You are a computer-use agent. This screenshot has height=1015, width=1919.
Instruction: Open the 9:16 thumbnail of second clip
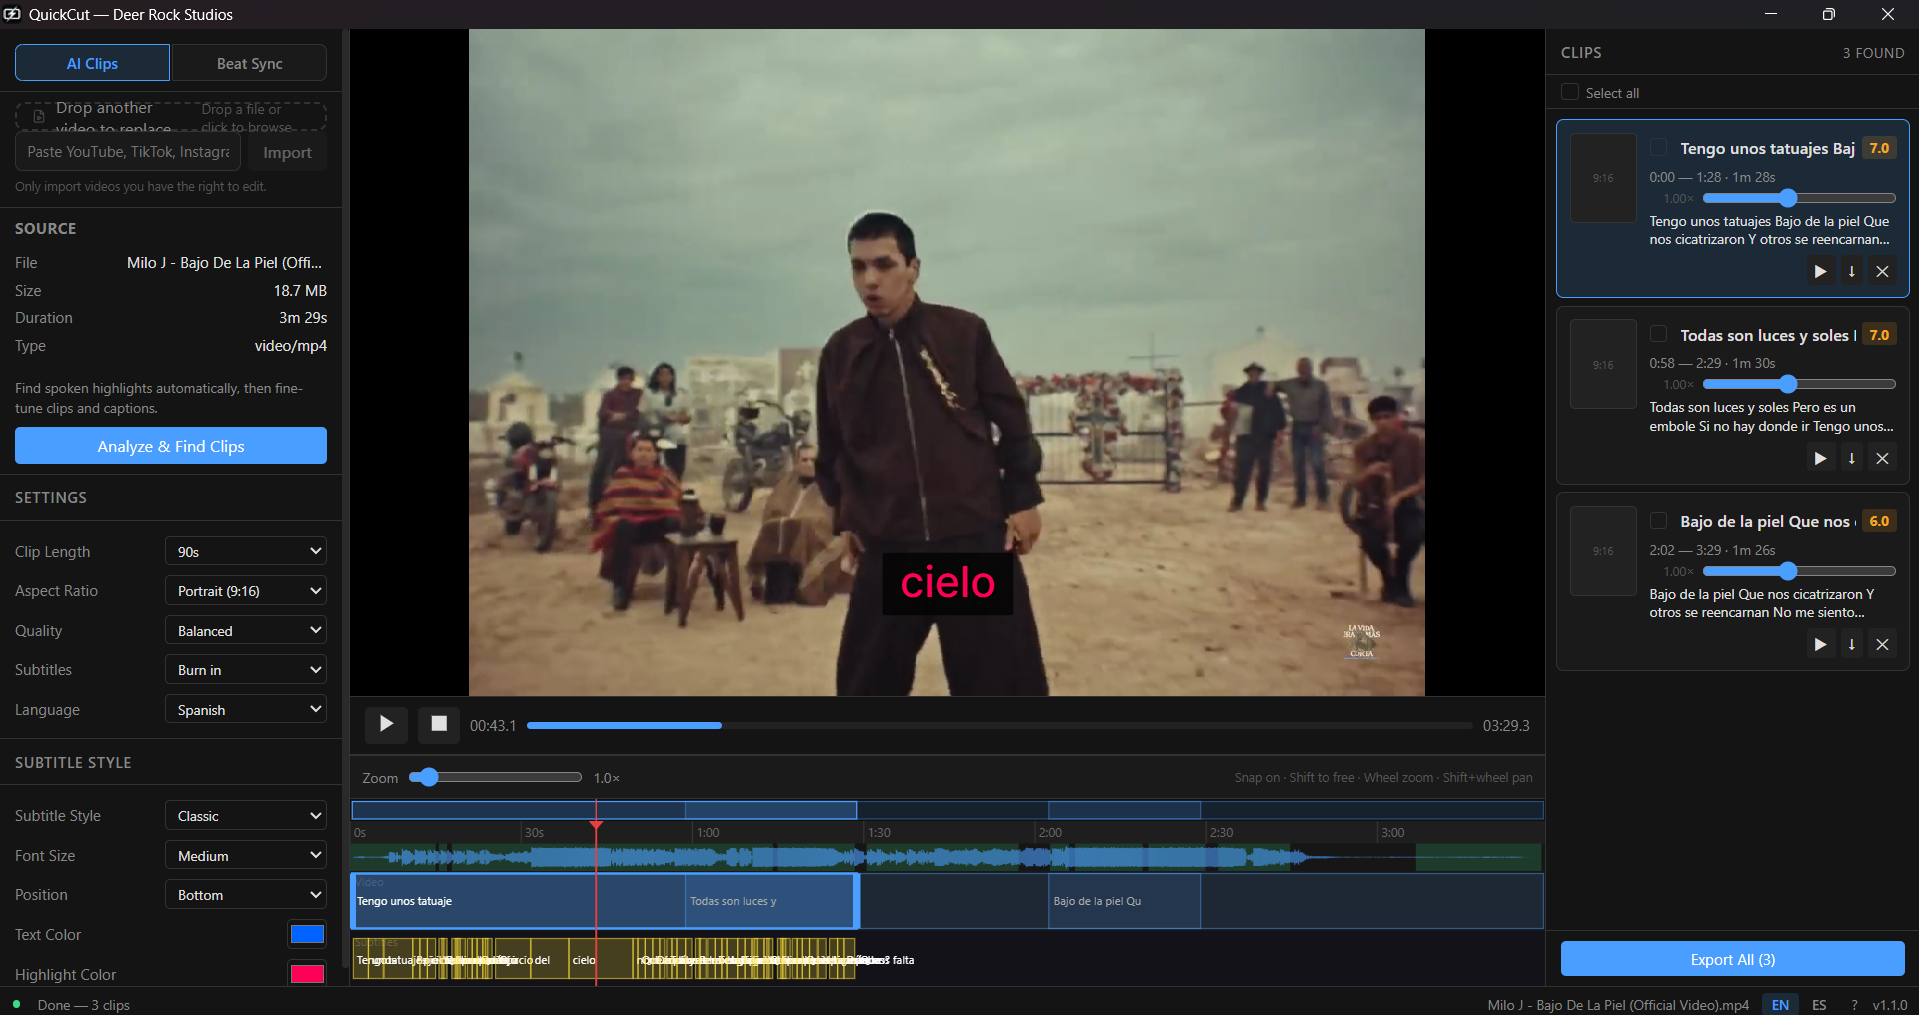tap(1603, 365)
